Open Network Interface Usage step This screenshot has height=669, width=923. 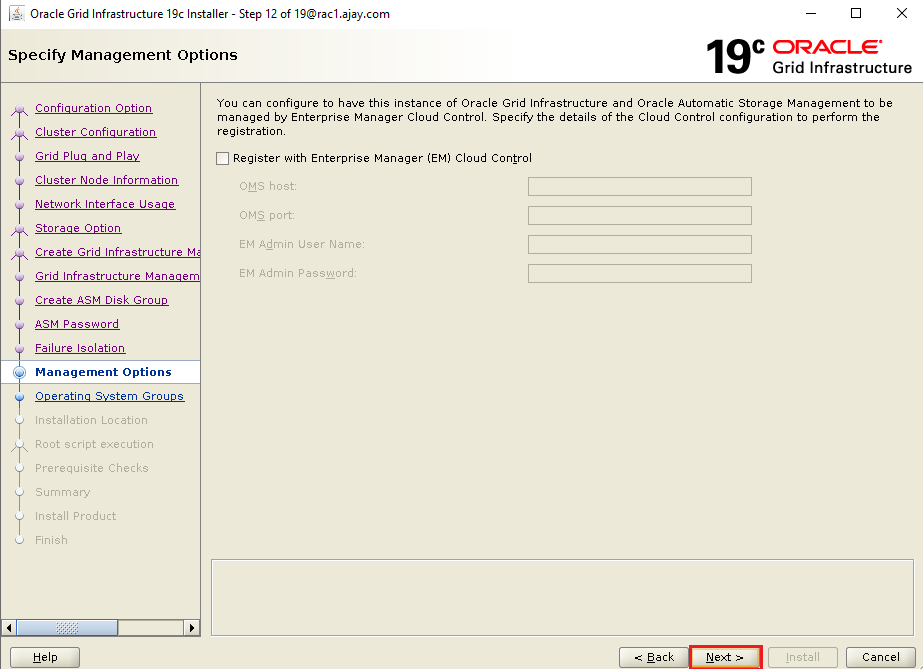coord(105,204)
